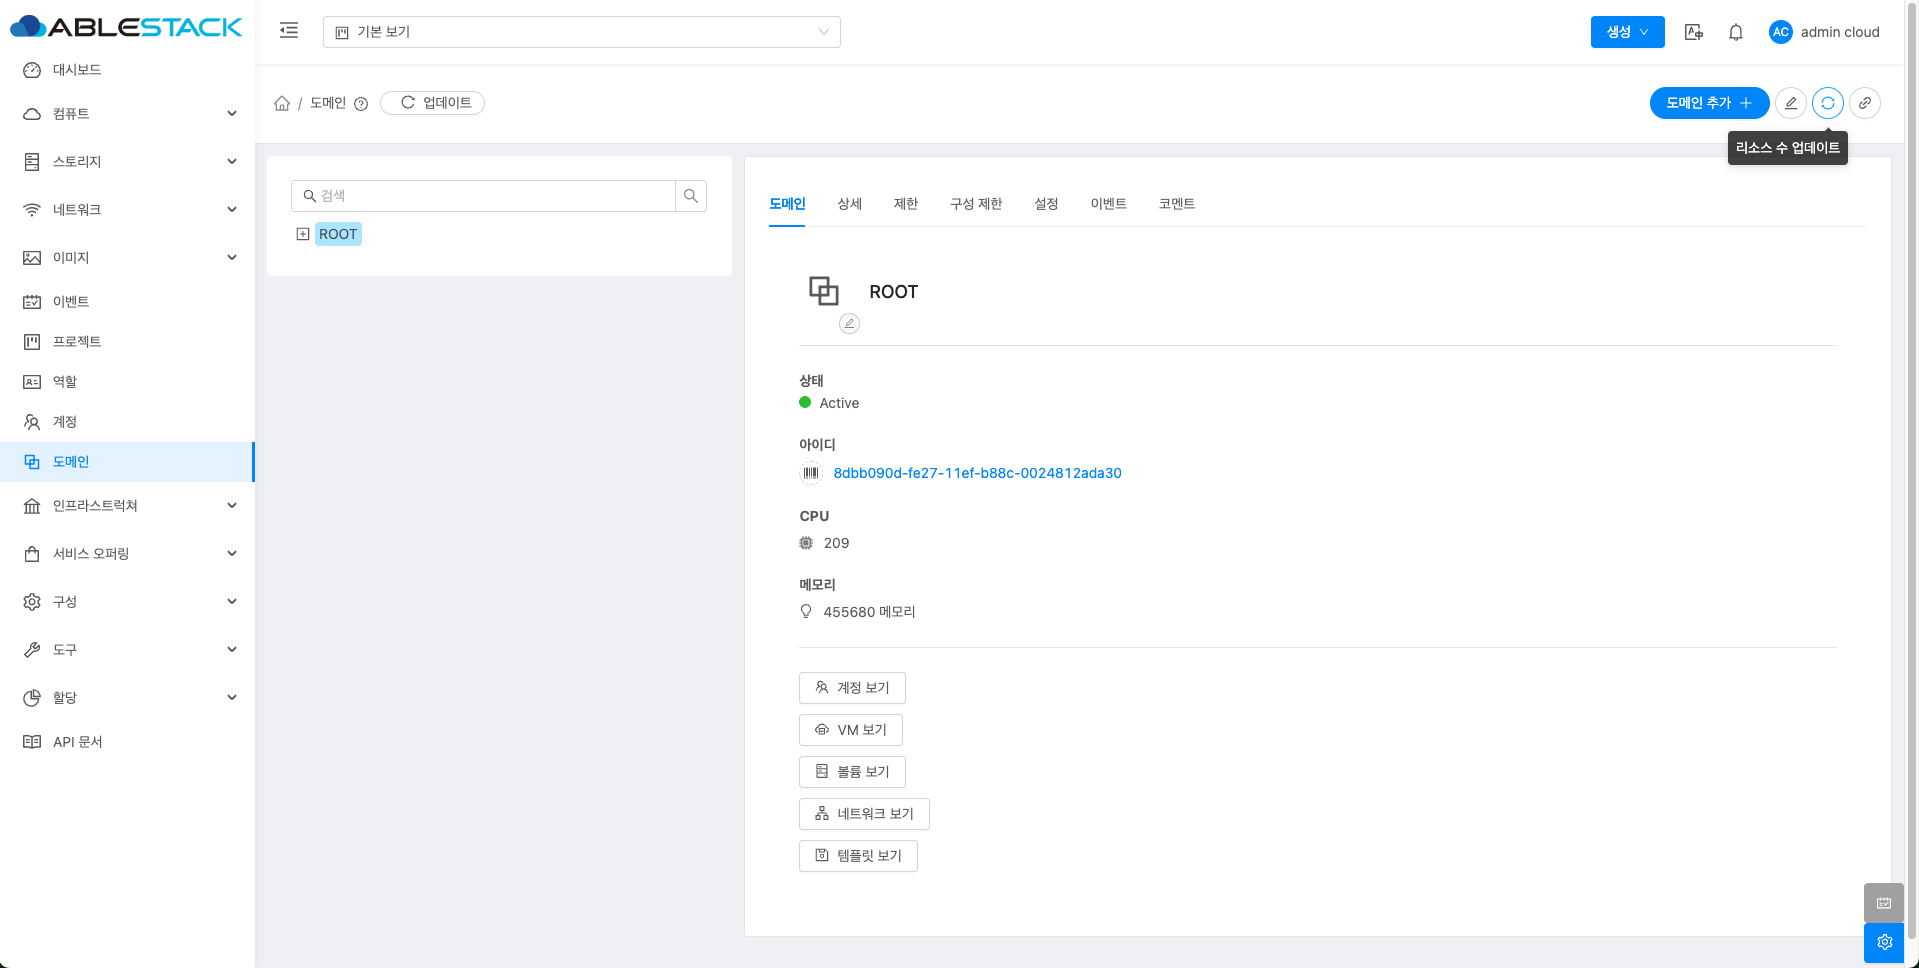Click the edit domain pencil icon
The width and height of the screenshot is (1919, 968).
[x=1791, y=103]
